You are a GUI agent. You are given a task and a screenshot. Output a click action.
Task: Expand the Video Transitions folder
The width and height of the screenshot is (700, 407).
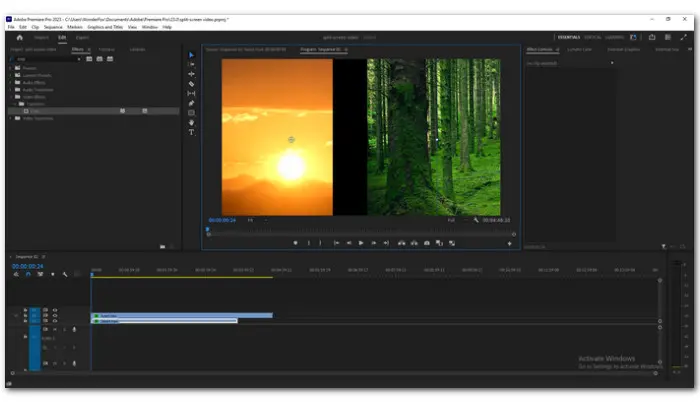click(x=11, y=118)
